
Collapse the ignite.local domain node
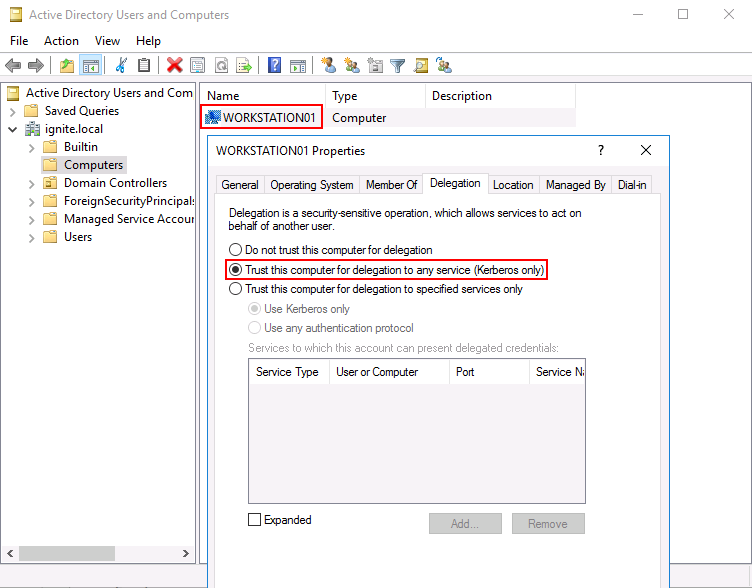point(13,129)
